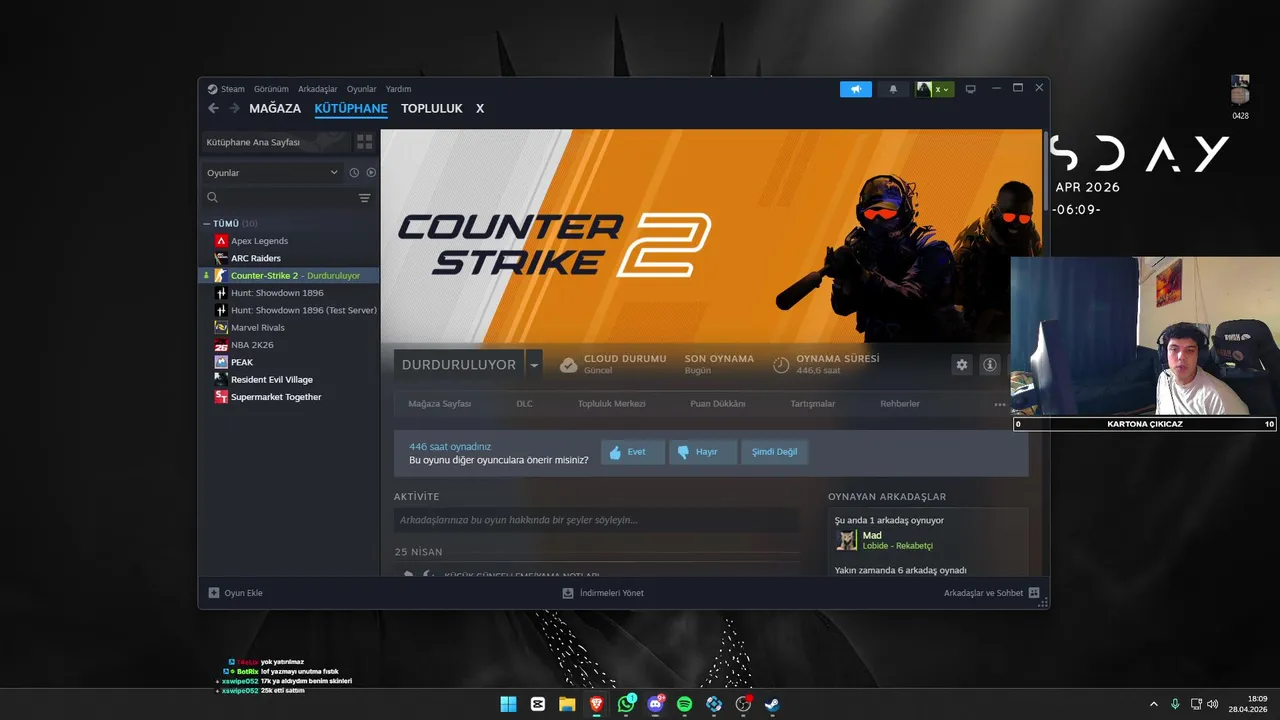This screenshot has height=720, width=1280.
Task: Switch to the MAĞAZA tab
Action: 275,108
